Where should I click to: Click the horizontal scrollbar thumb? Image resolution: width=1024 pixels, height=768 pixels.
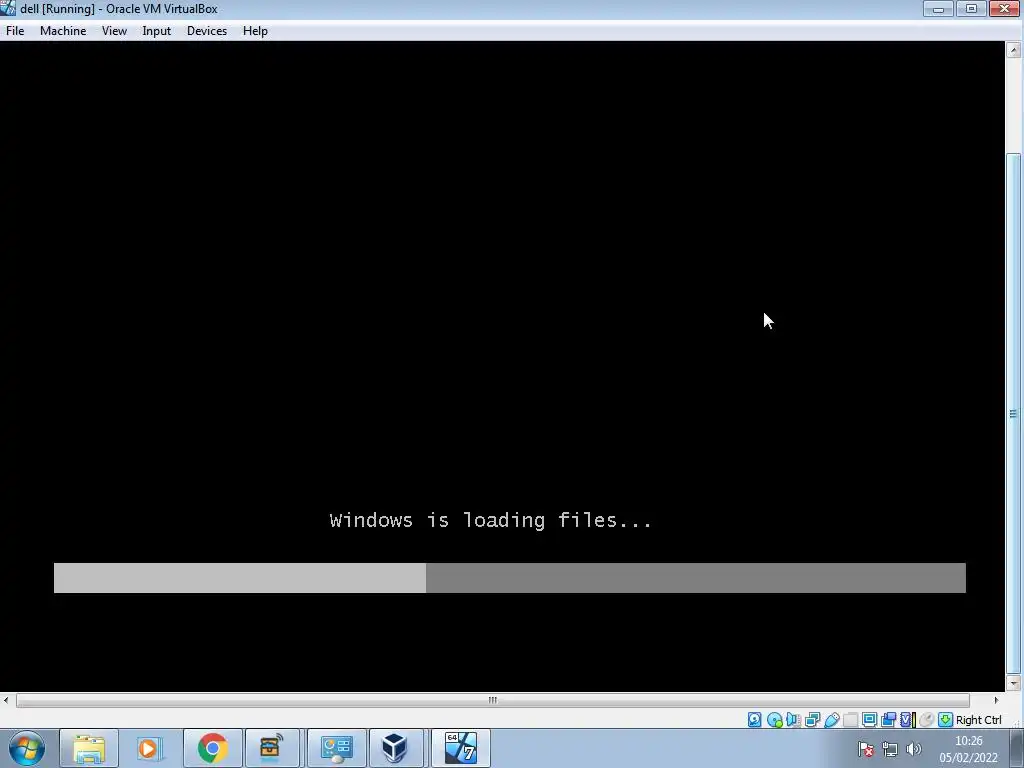[x=492, y=700]
